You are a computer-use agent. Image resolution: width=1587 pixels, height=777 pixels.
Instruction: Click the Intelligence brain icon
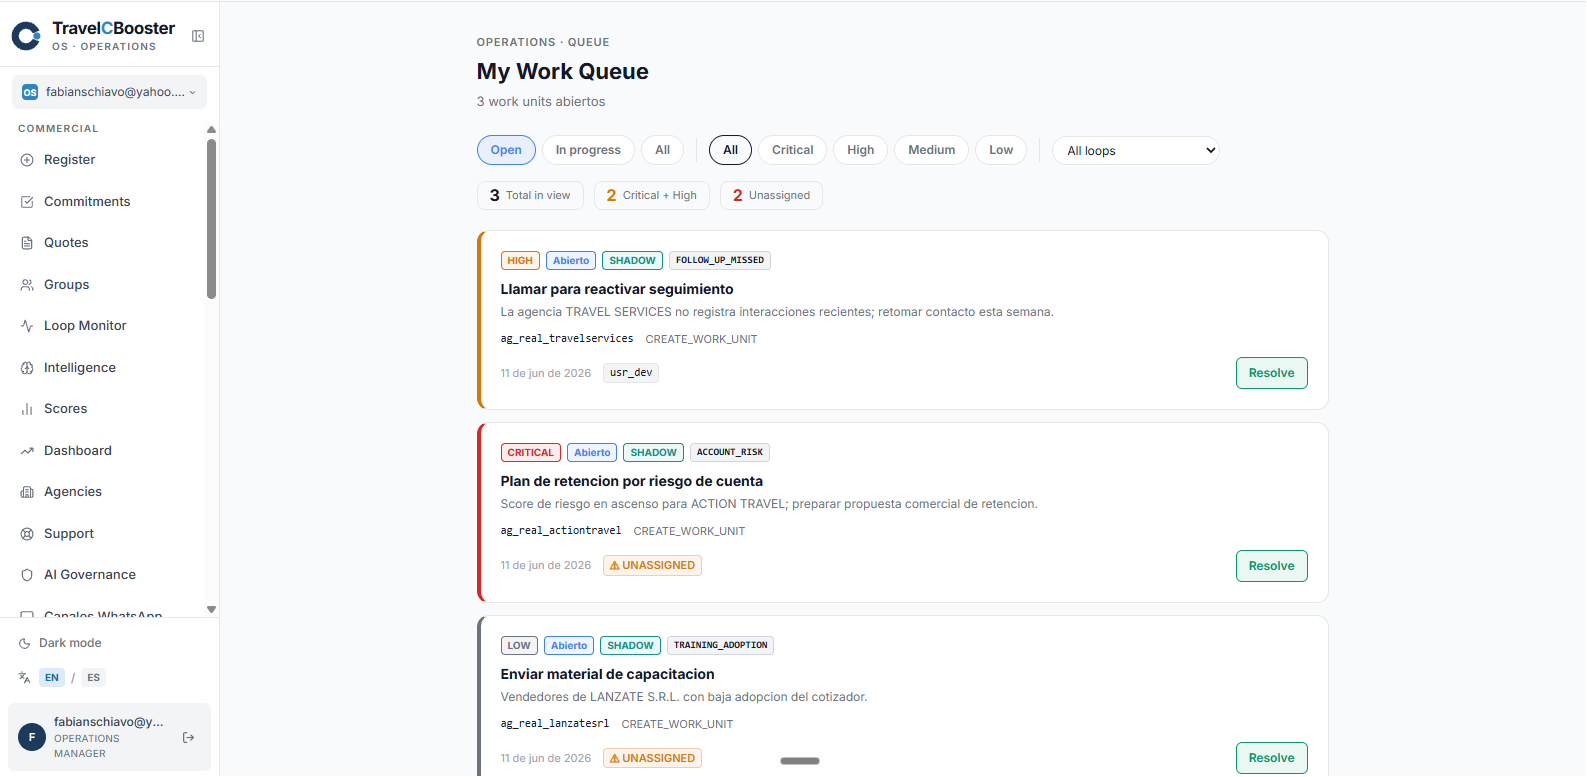pyautogui.click(x=27, y=368)
